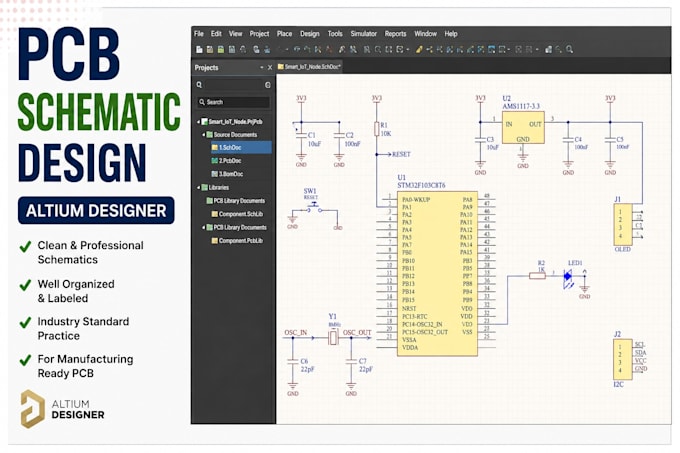
Task: Collapse the Source Documents tree arrow
Action: point(203,135)
